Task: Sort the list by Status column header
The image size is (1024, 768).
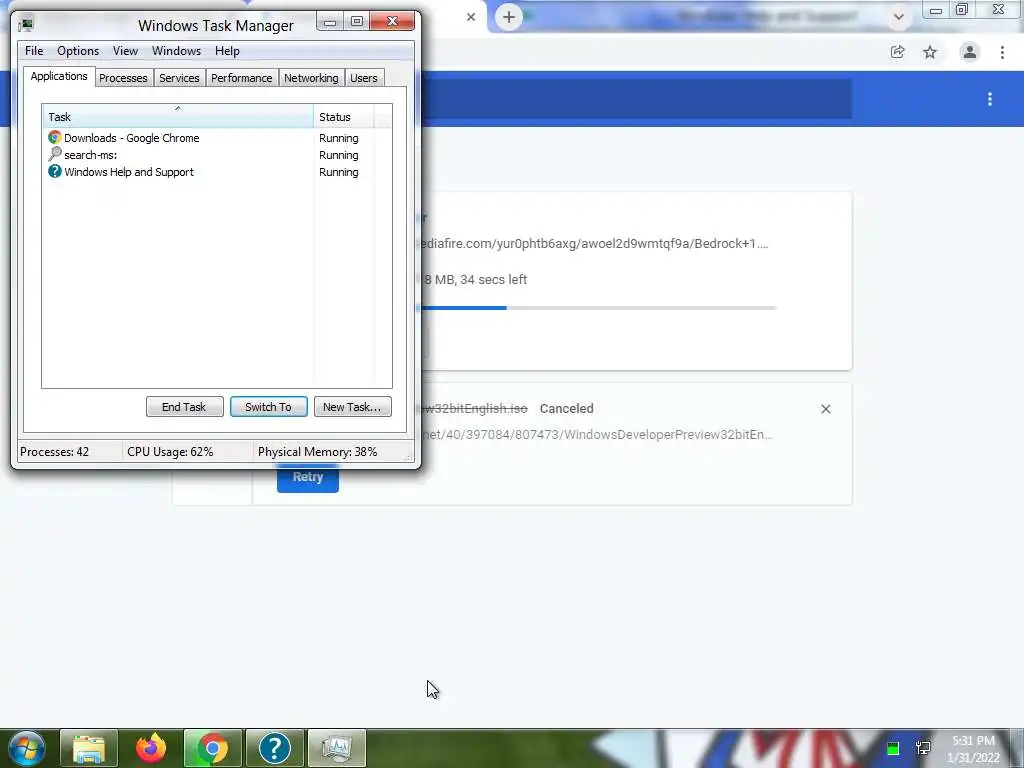Action: click(x=344, y=117)
